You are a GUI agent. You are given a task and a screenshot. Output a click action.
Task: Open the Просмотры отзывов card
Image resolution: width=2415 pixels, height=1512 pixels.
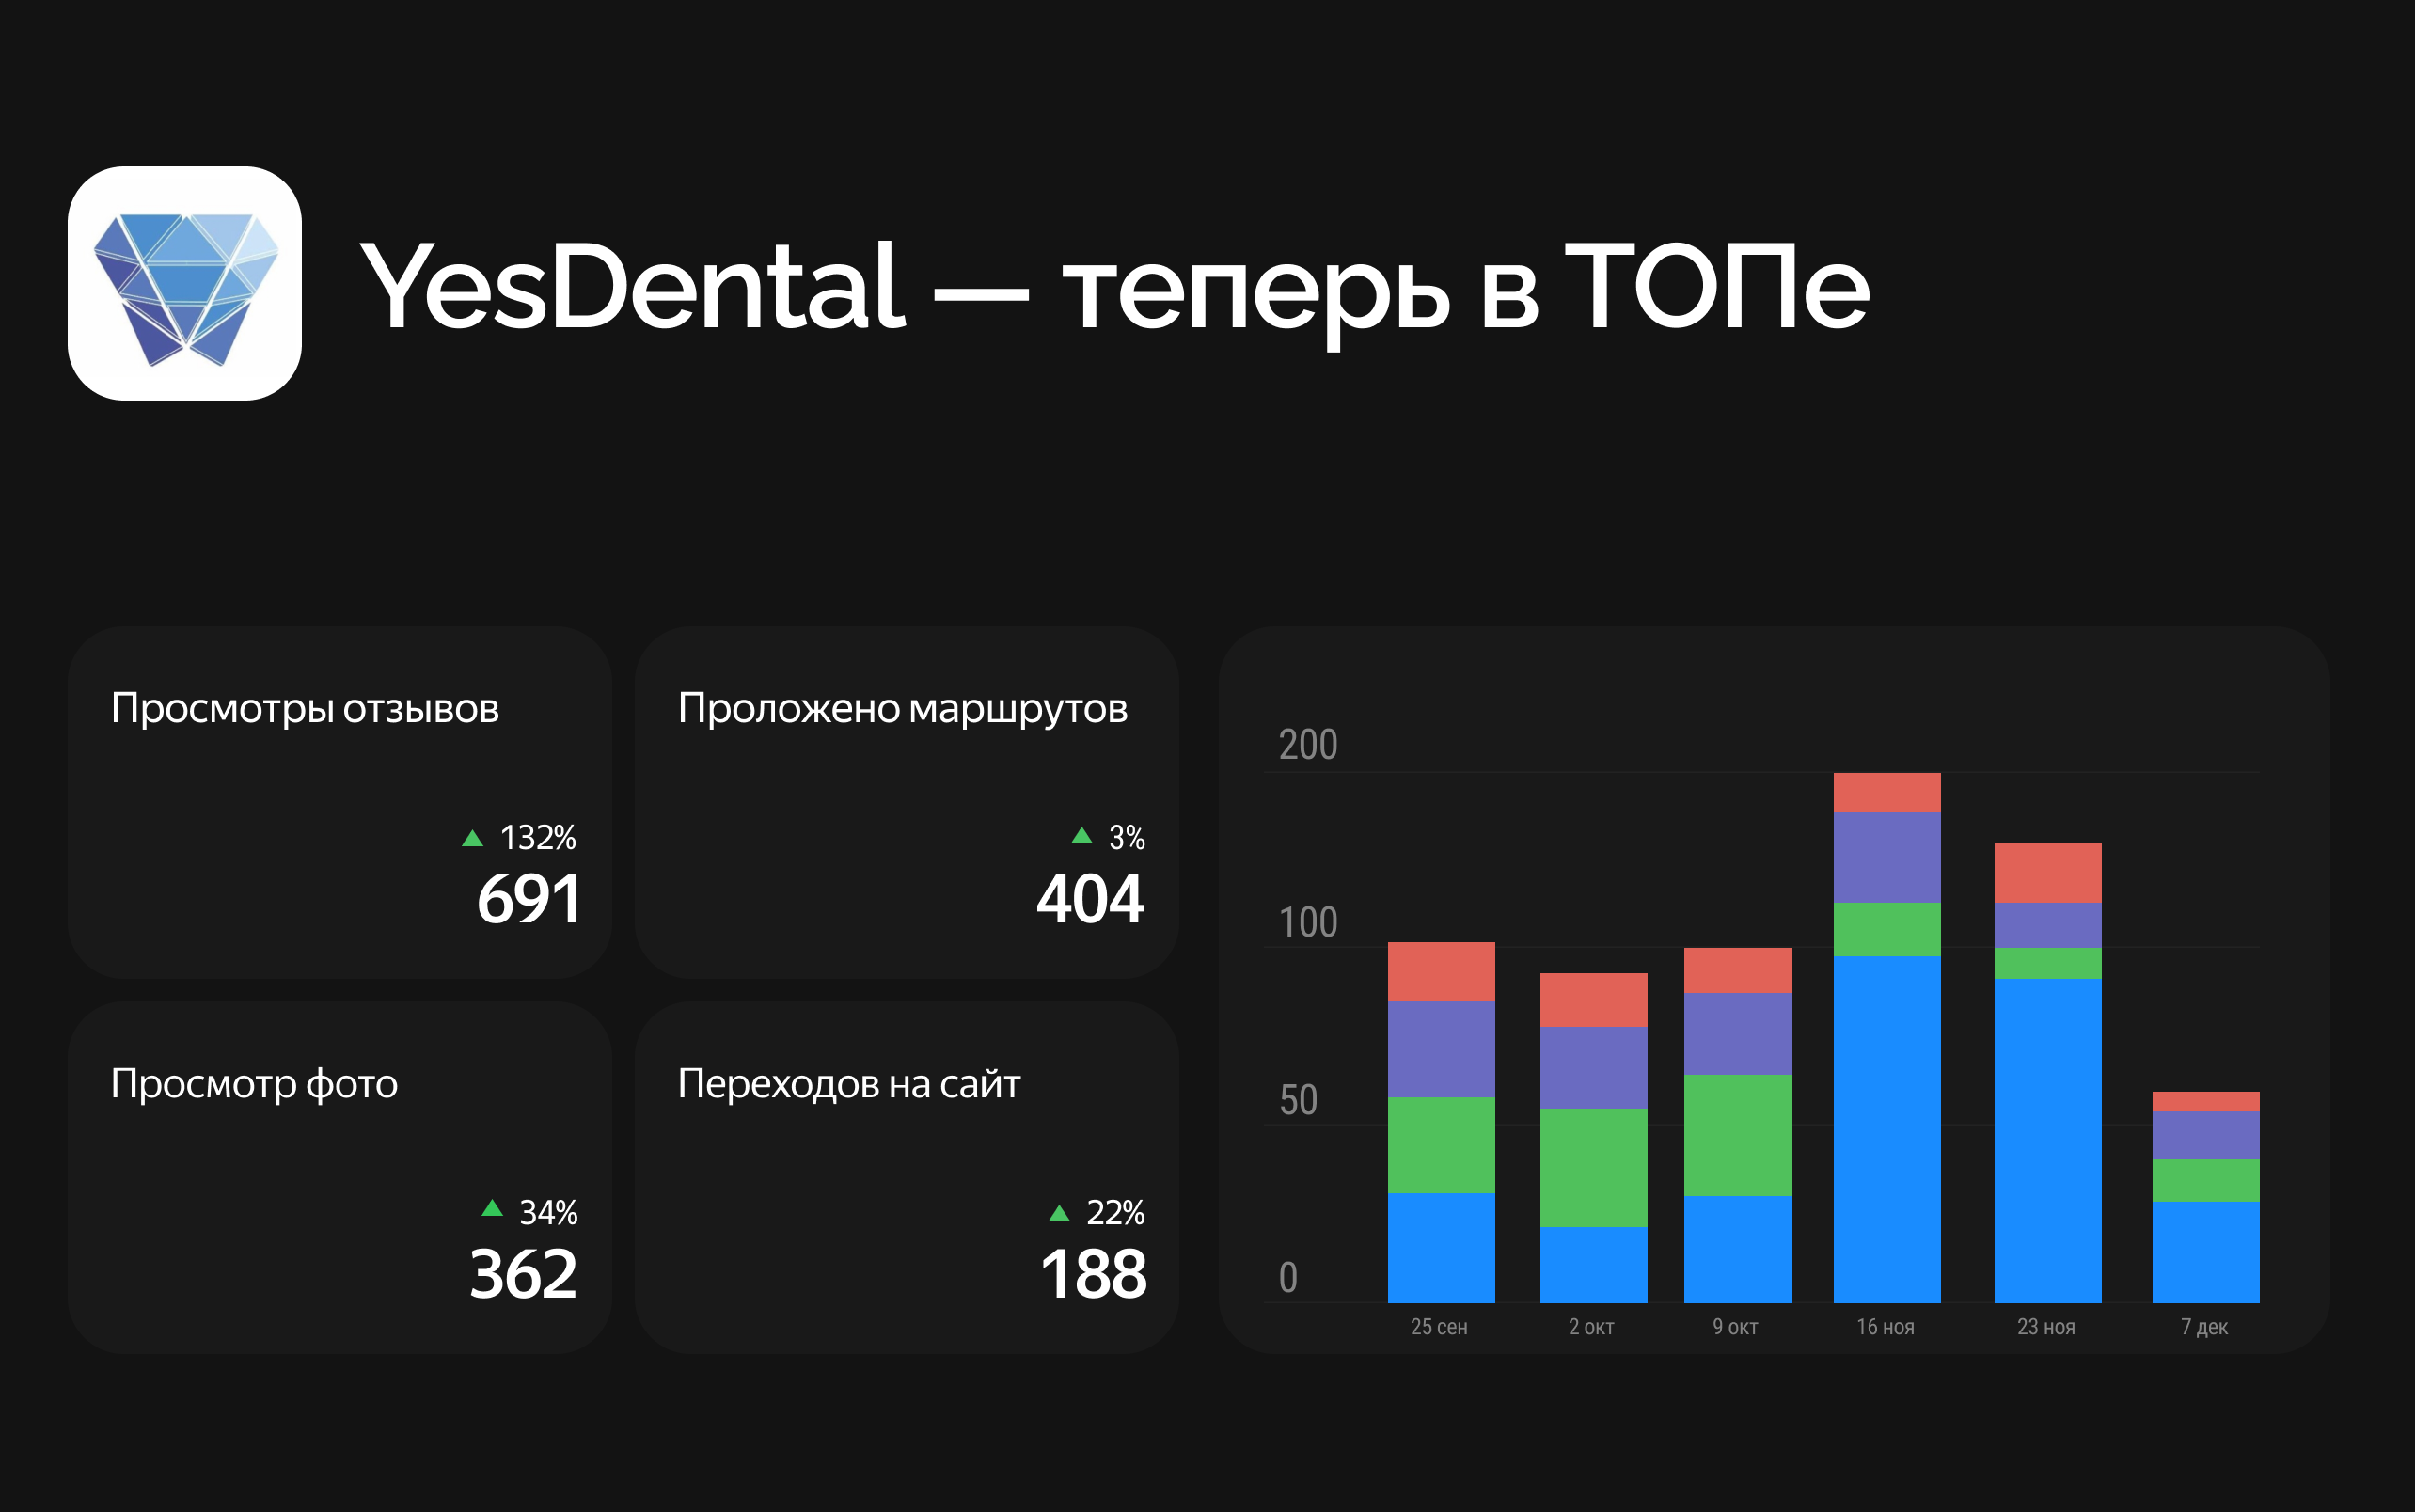pyautogui.click(x=339, y=802)
